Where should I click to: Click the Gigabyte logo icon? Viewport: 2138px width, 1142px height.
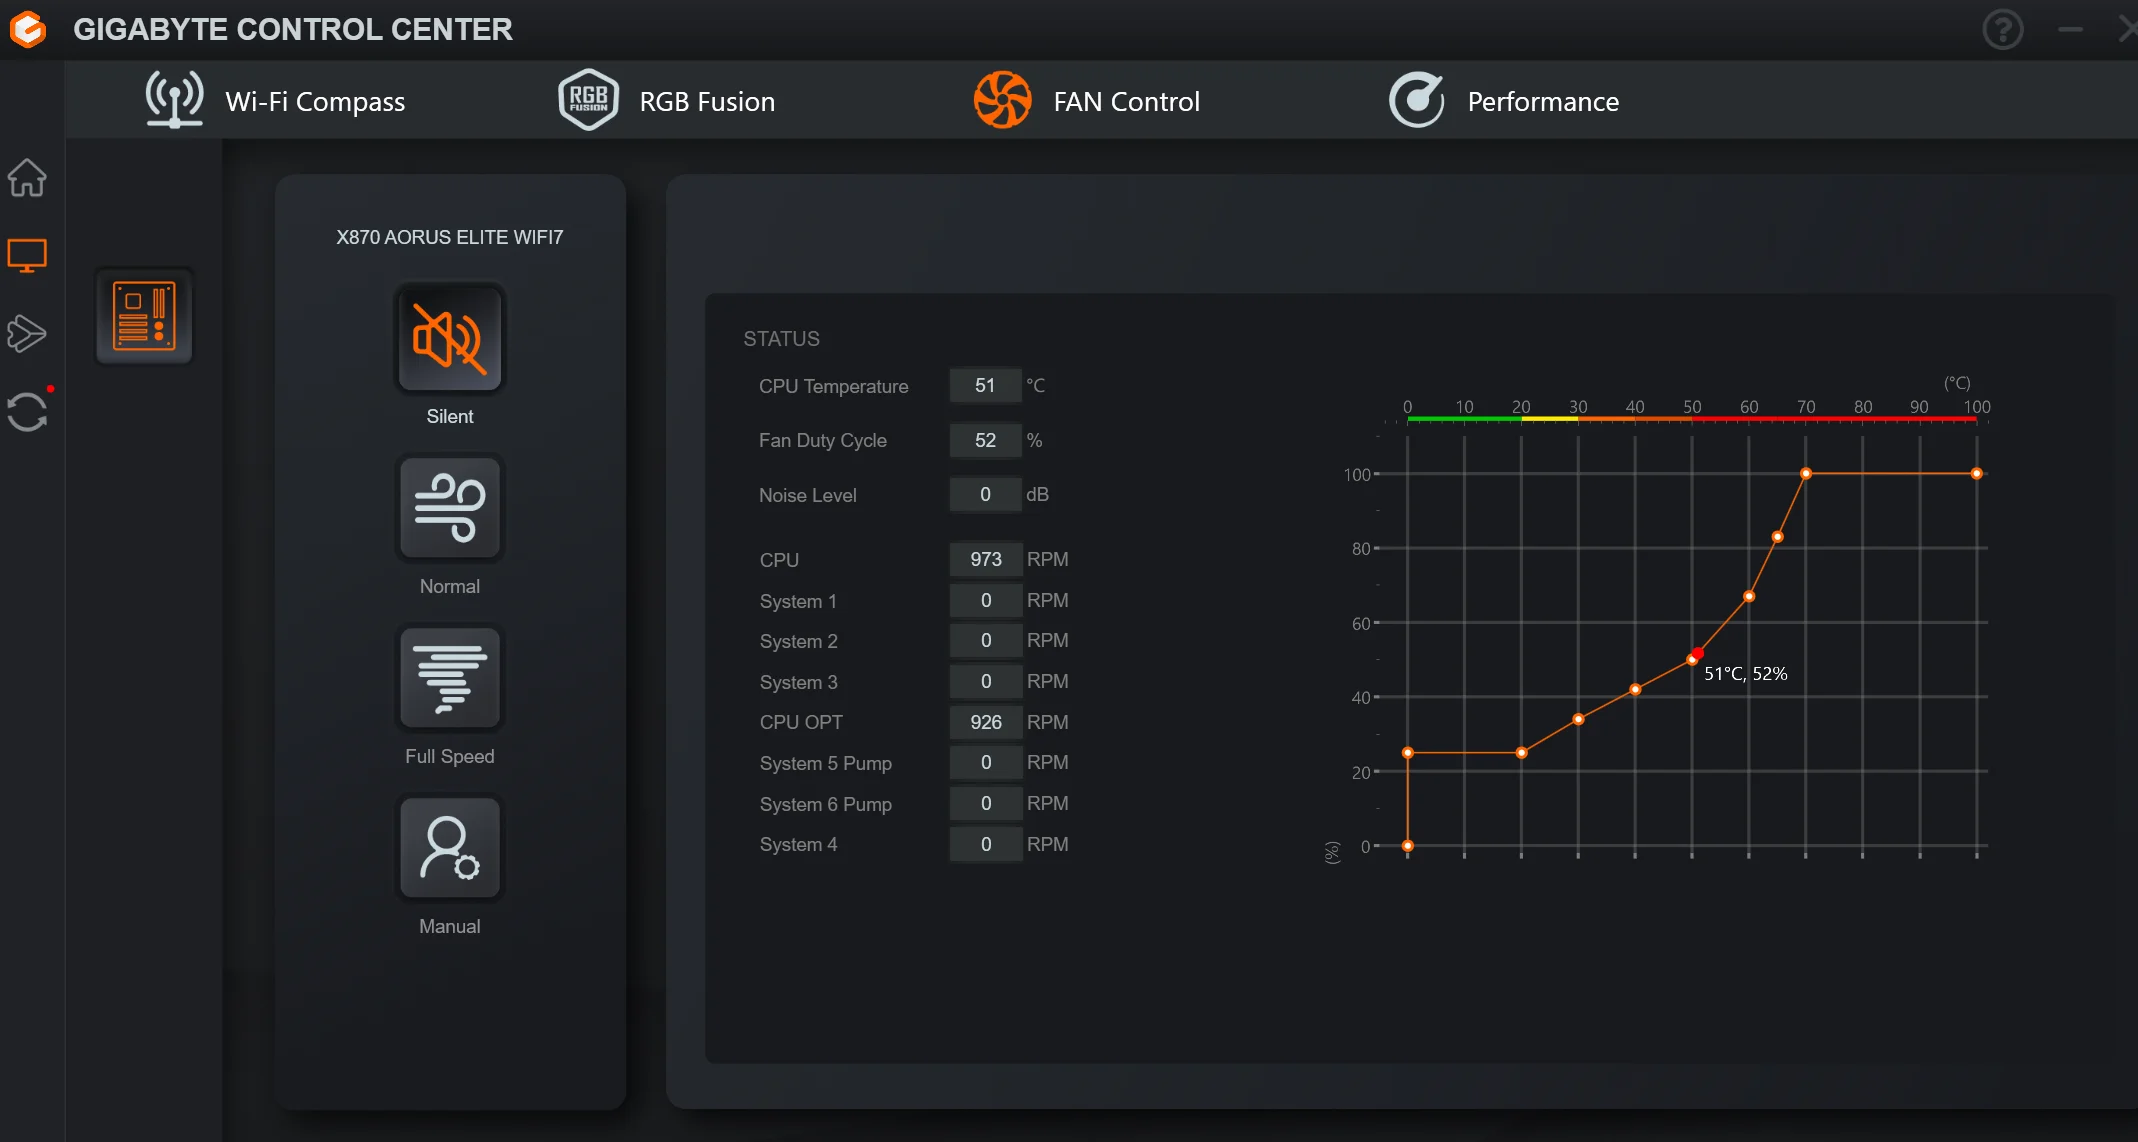[28, 29]
